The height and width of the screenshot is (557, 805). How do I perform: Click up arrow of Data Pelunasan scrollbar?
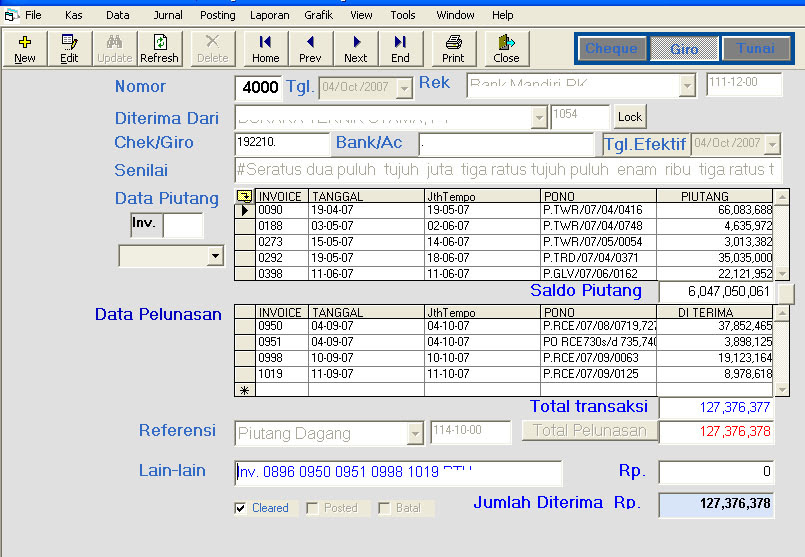pyautogui.click(x=781, y=313)
